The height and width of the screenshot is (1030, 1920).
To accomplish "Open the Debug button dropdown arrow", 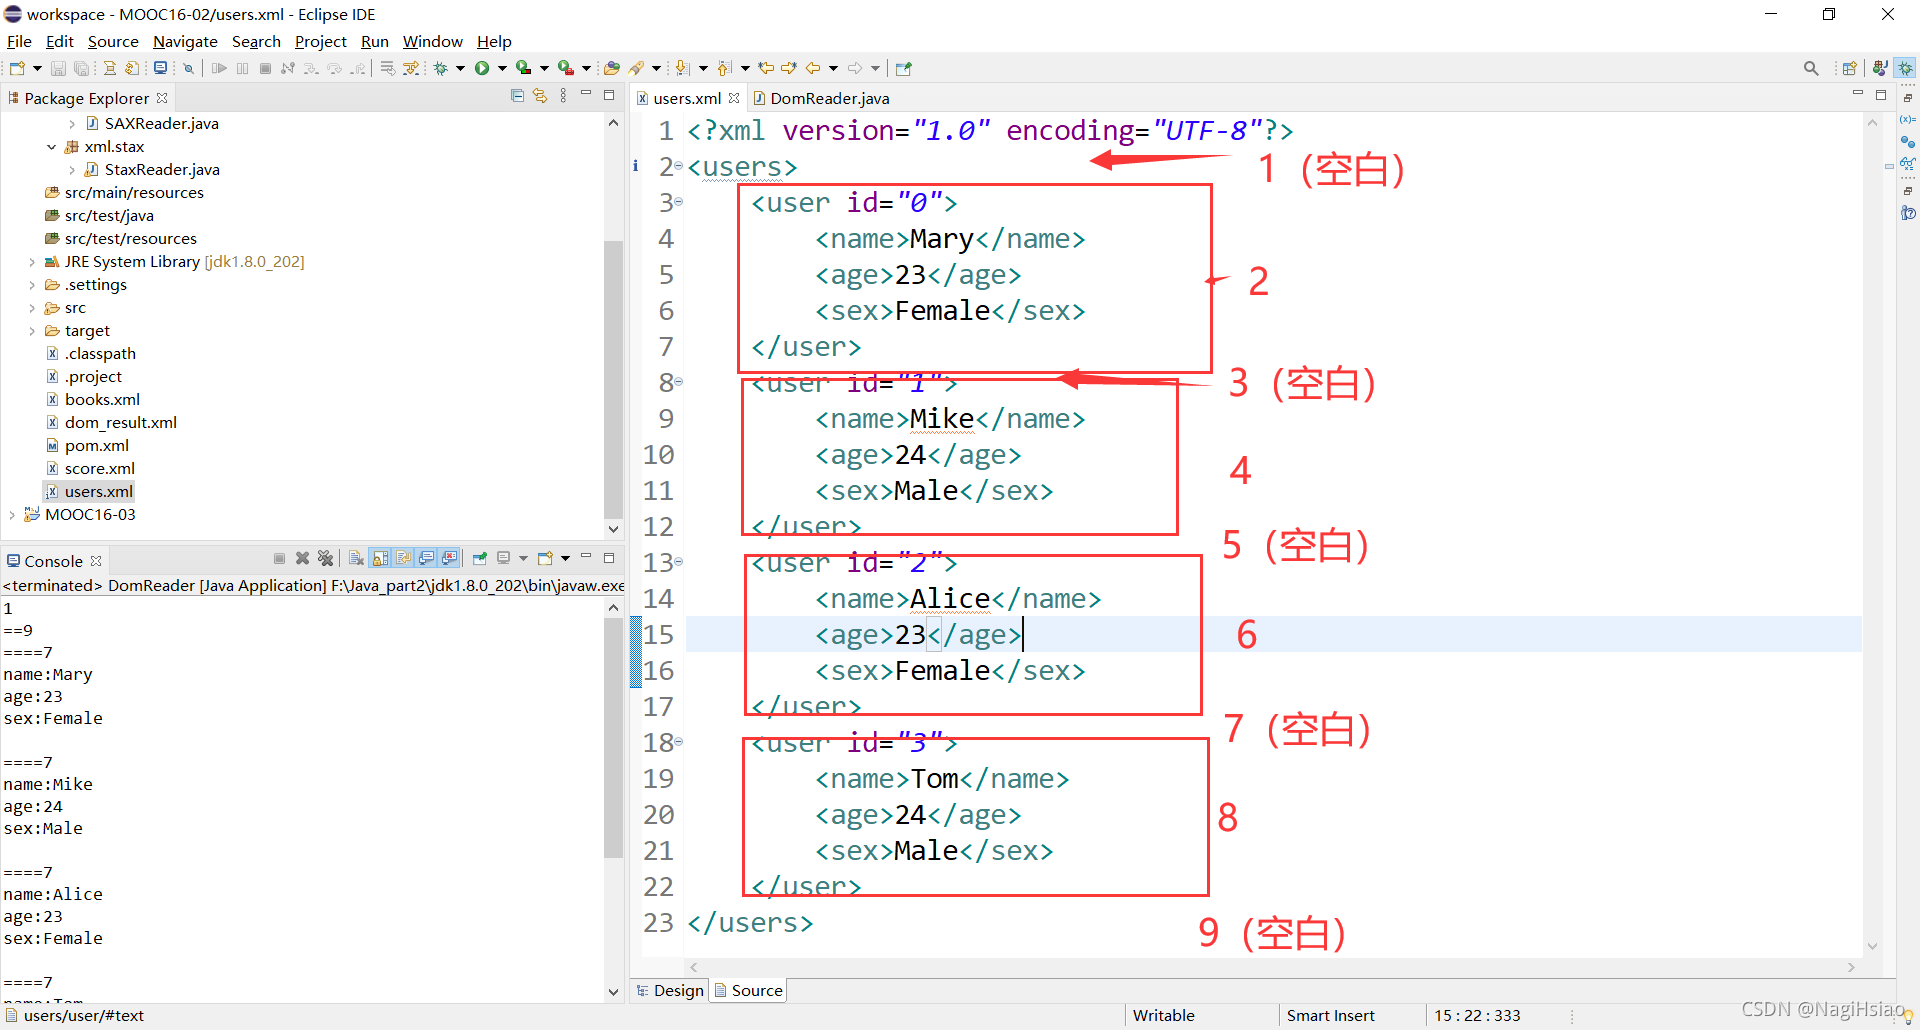I will click(460, 68).
